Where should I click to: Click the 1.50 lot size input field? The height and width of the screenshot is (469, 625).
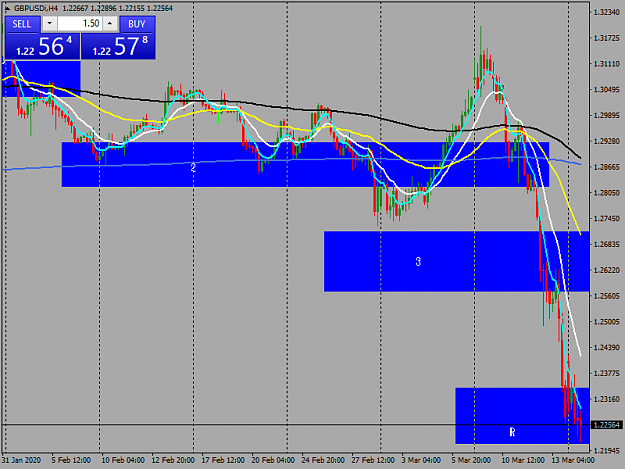click(80, 24)
